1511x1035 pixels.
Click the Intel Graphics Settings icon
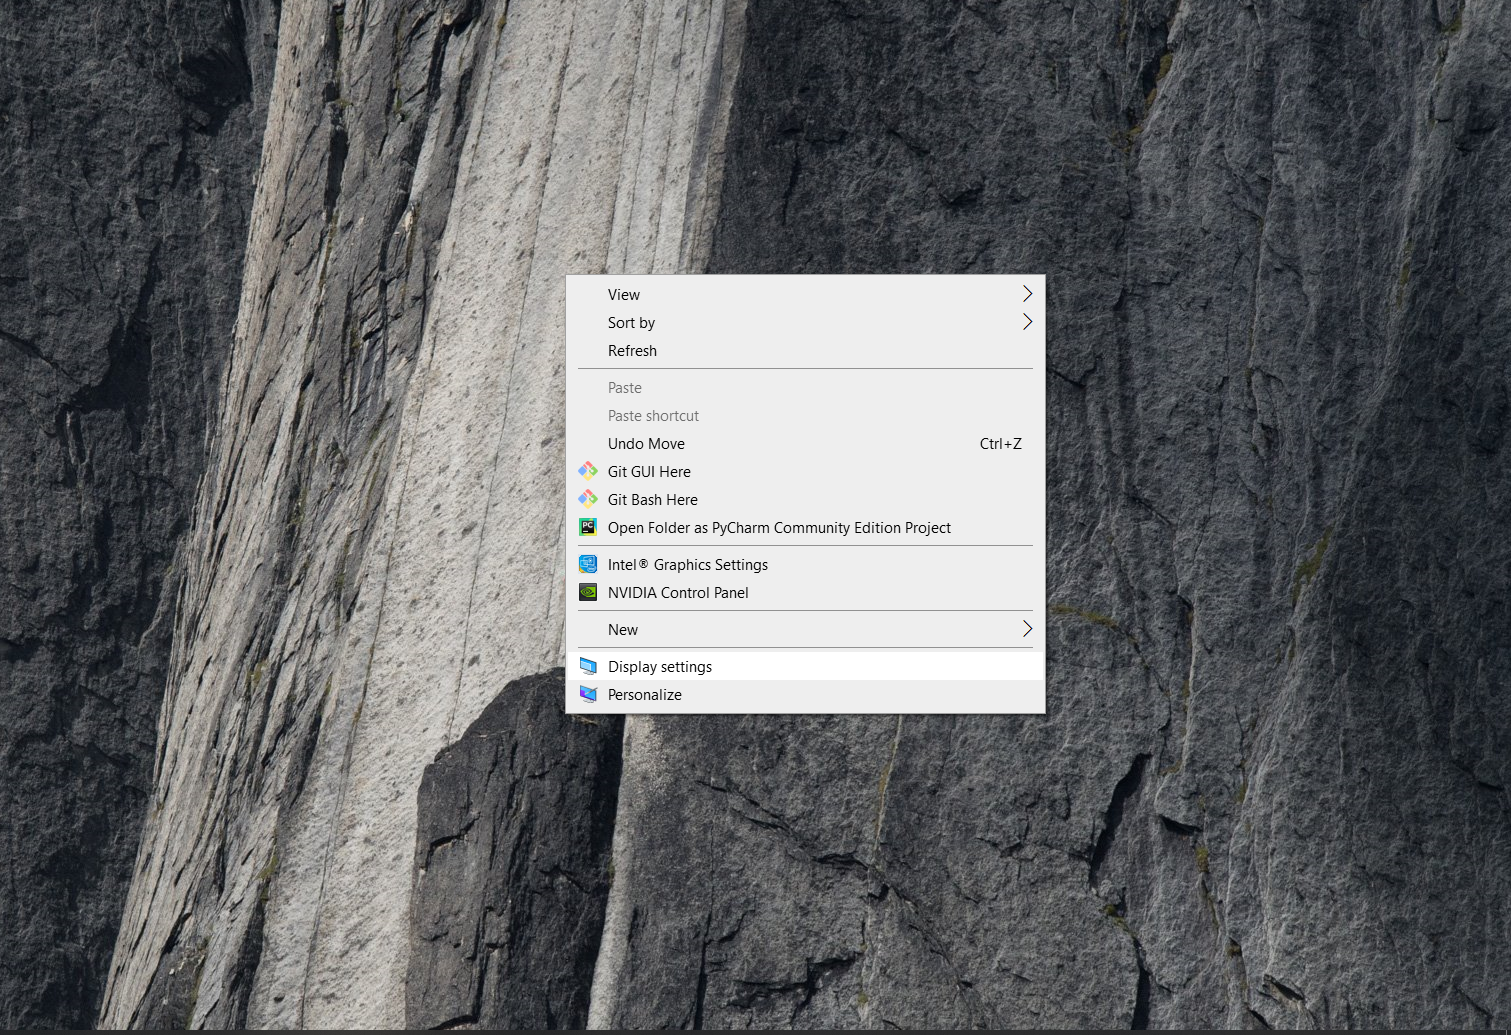point(588,564)
